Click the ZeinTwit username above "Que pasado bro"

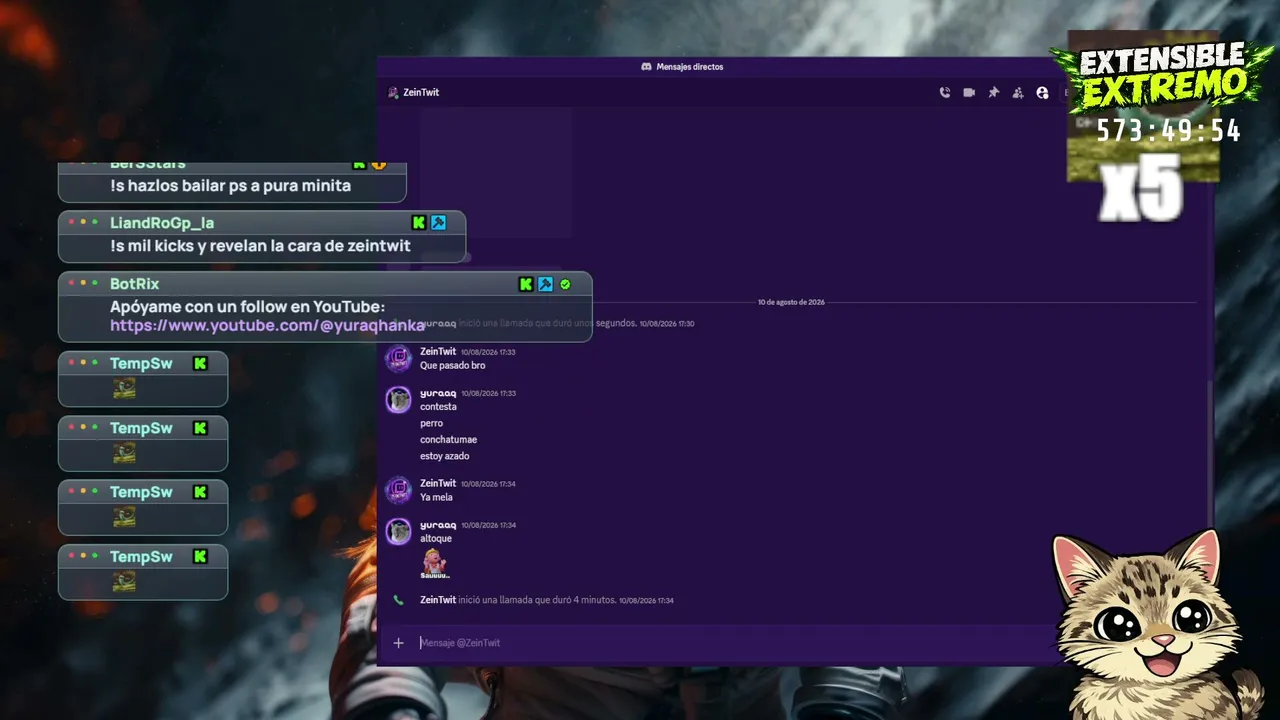[x=438, y=352]
